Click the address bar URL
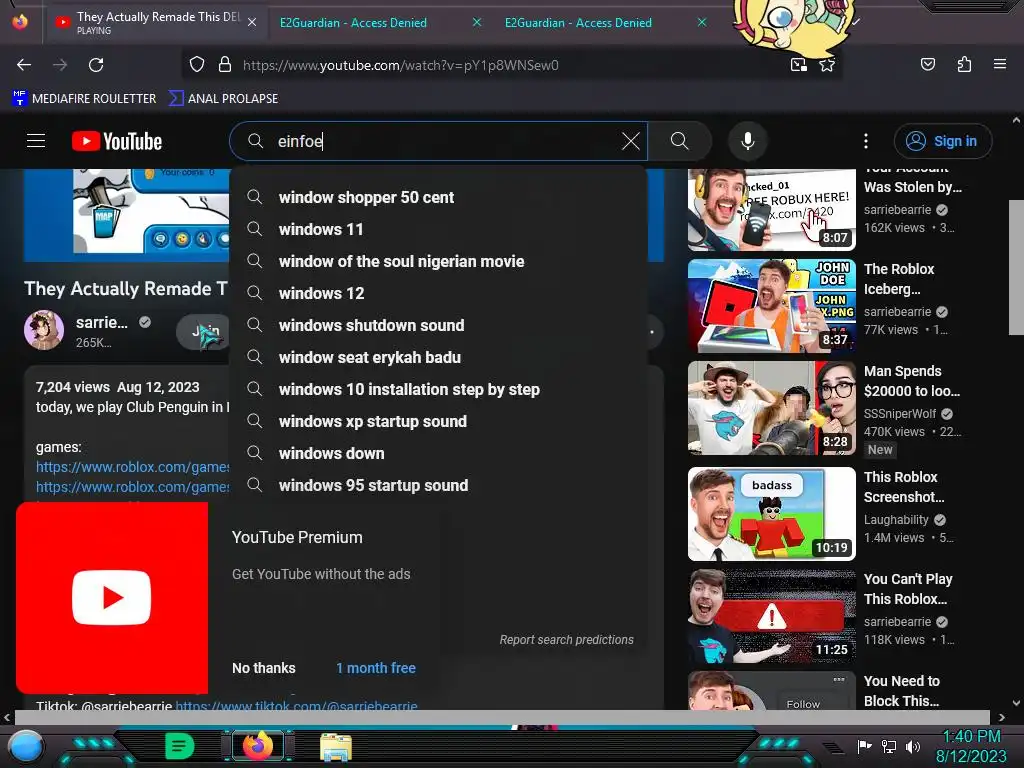1024x768 pixels. (400, 65)
